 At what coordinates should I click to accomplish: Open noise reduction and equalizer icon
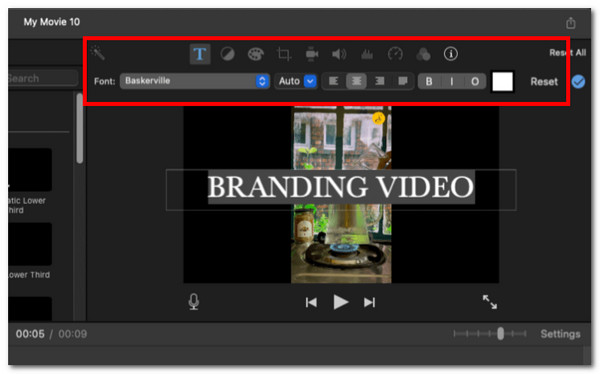tap(367, 54)
